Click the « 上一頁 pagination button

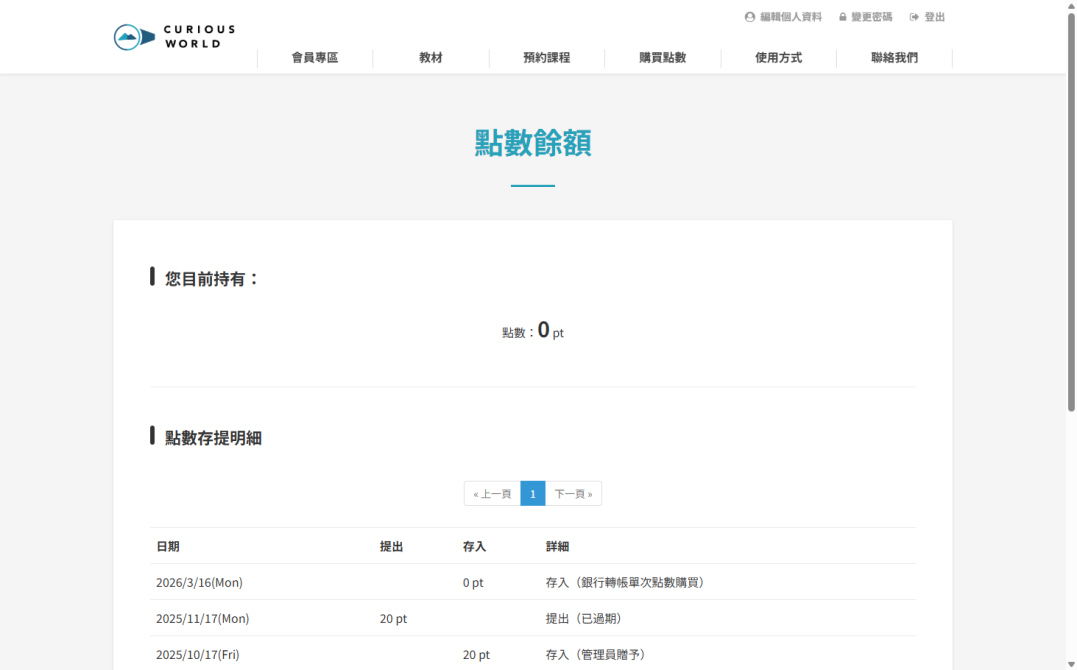pyautogui.click(x=492, y=493)
